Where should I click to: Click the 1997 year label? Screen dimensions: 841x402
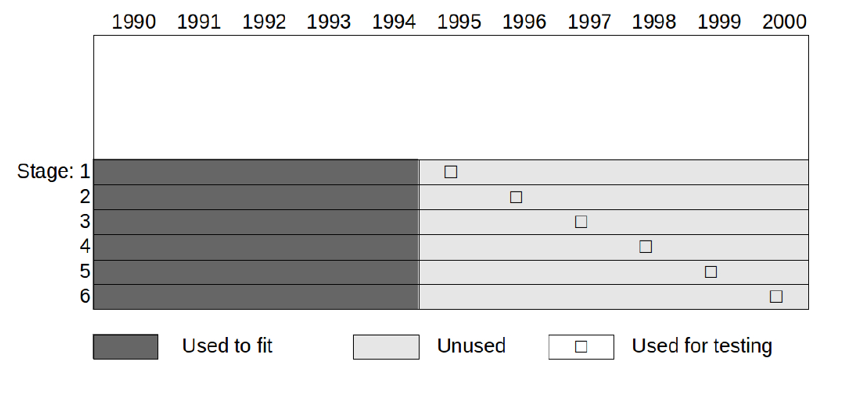[589, 22]
